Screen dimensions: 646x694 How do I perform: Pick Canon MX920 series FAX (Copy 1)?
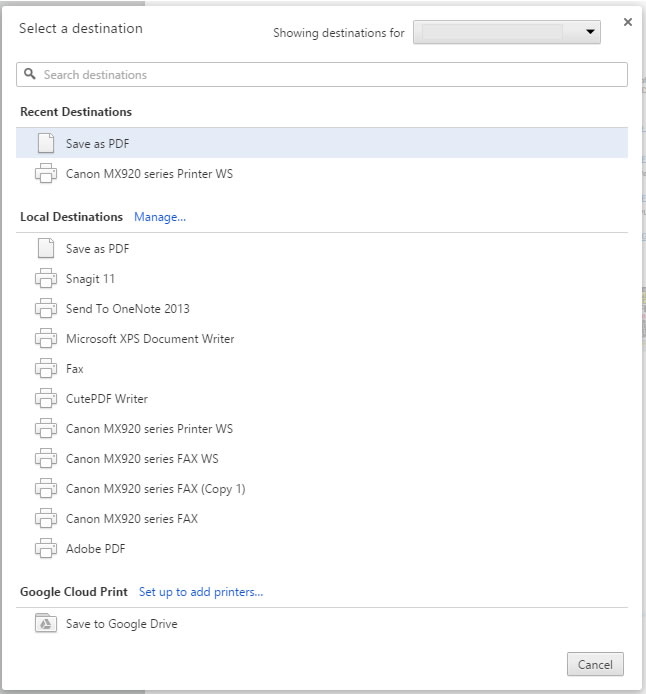[322, 489]
